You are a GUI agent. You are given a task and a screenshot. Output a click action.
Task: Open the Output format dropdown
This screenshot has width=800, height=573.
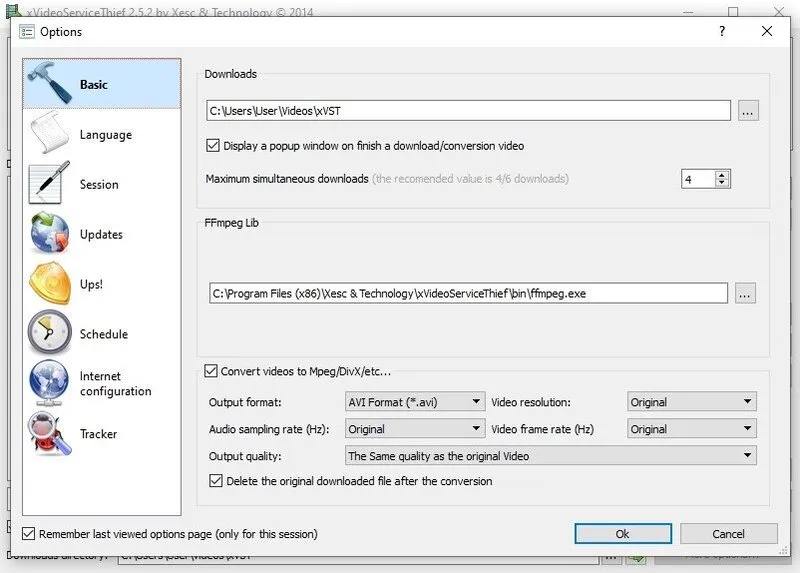(x=415, y=402)
